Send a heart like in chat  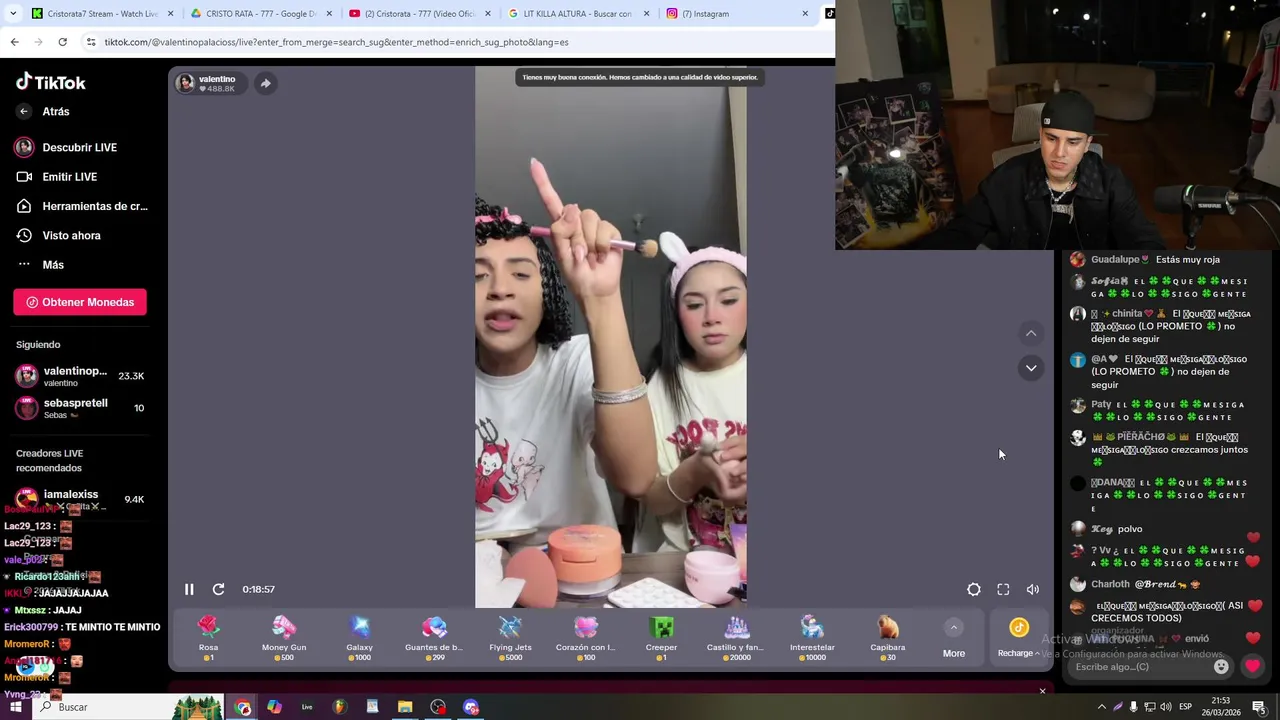pos(1252,666)
